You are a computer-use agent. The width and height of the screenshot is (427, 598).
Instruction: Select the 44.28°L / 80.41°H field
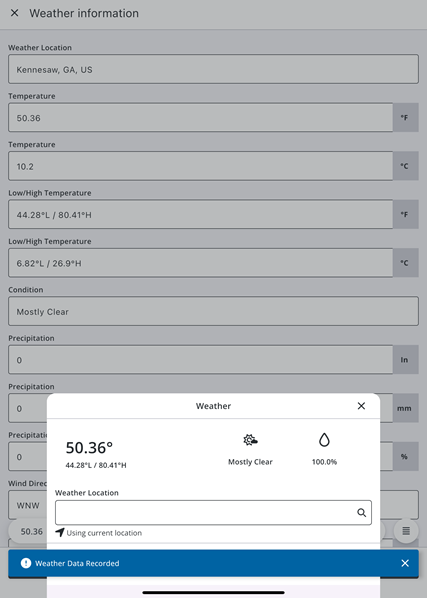tap(201, 214)
